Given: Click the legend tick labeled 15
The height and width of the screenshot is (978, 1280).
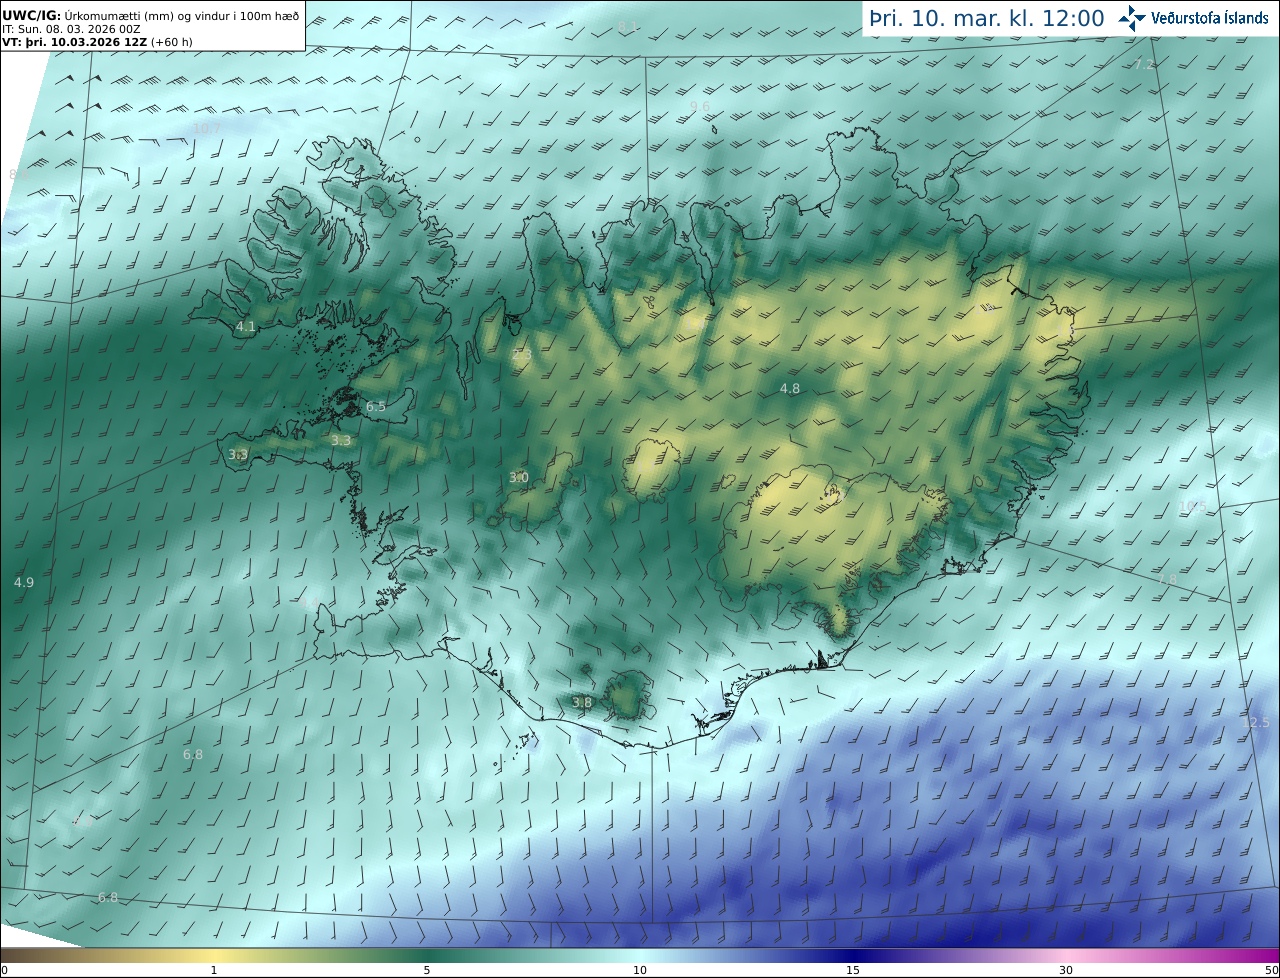Looking at the screenshot, I should [853, 970].
